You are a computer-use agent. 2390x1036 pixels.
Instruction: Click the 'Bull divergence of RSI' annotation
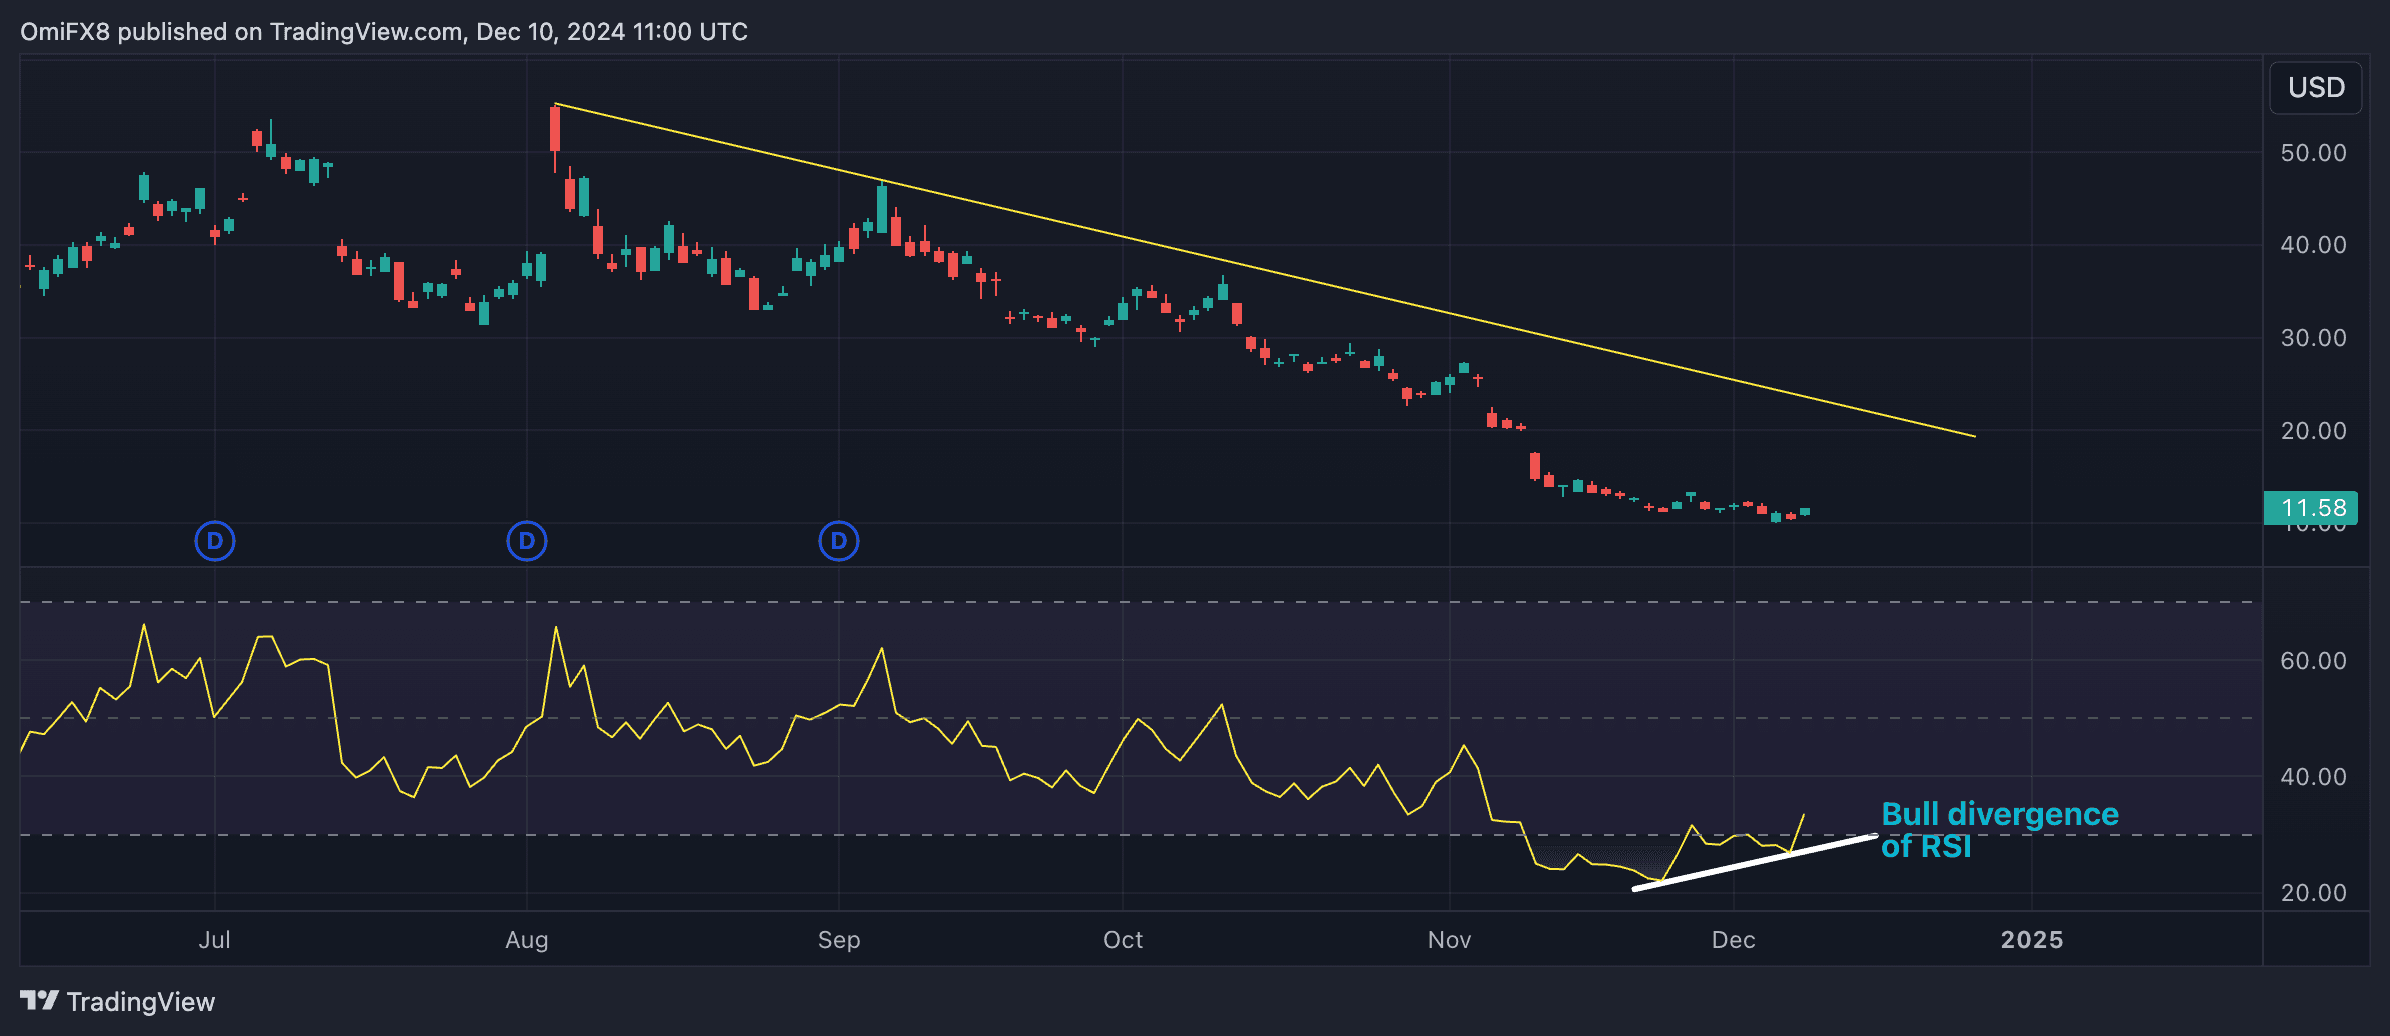pyautogui.click(x=1999, y=830)
